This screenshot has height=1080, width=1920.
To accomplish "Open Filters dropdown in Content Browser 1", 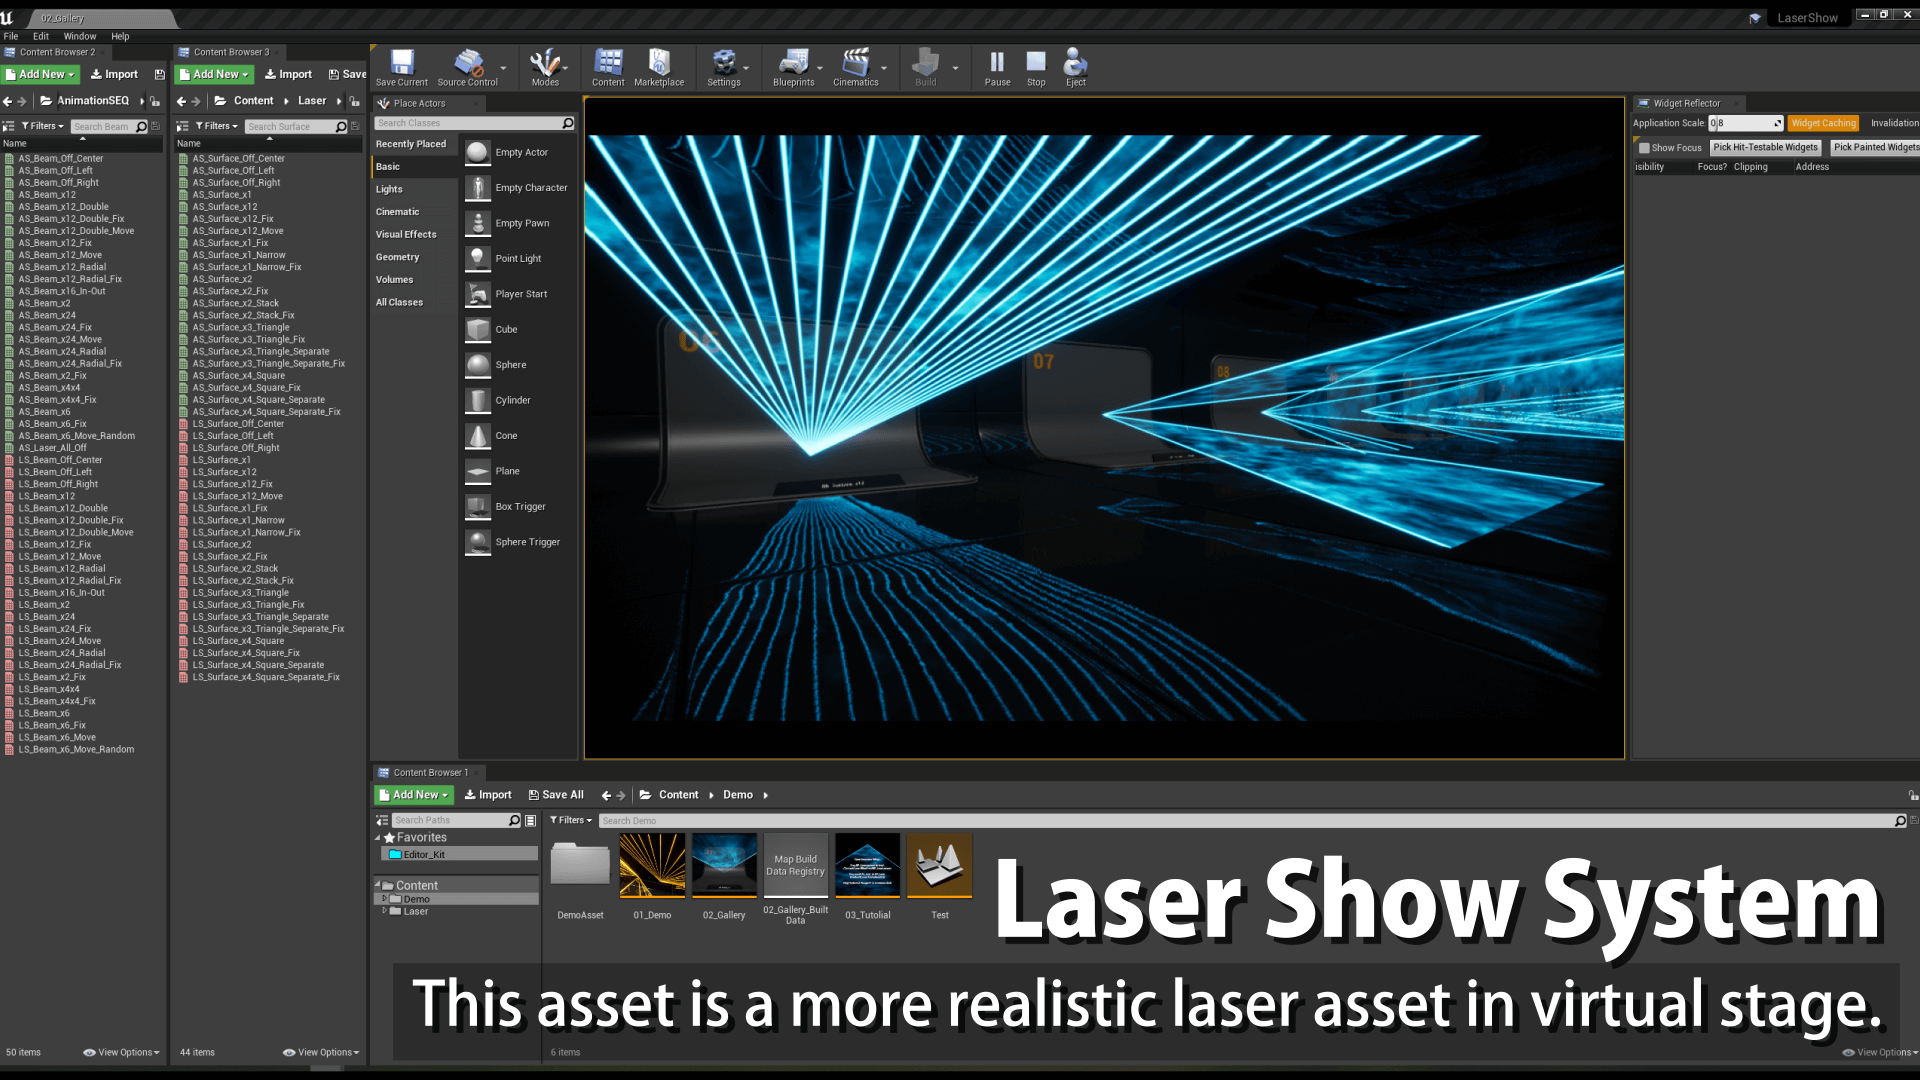I will [571, 820].
